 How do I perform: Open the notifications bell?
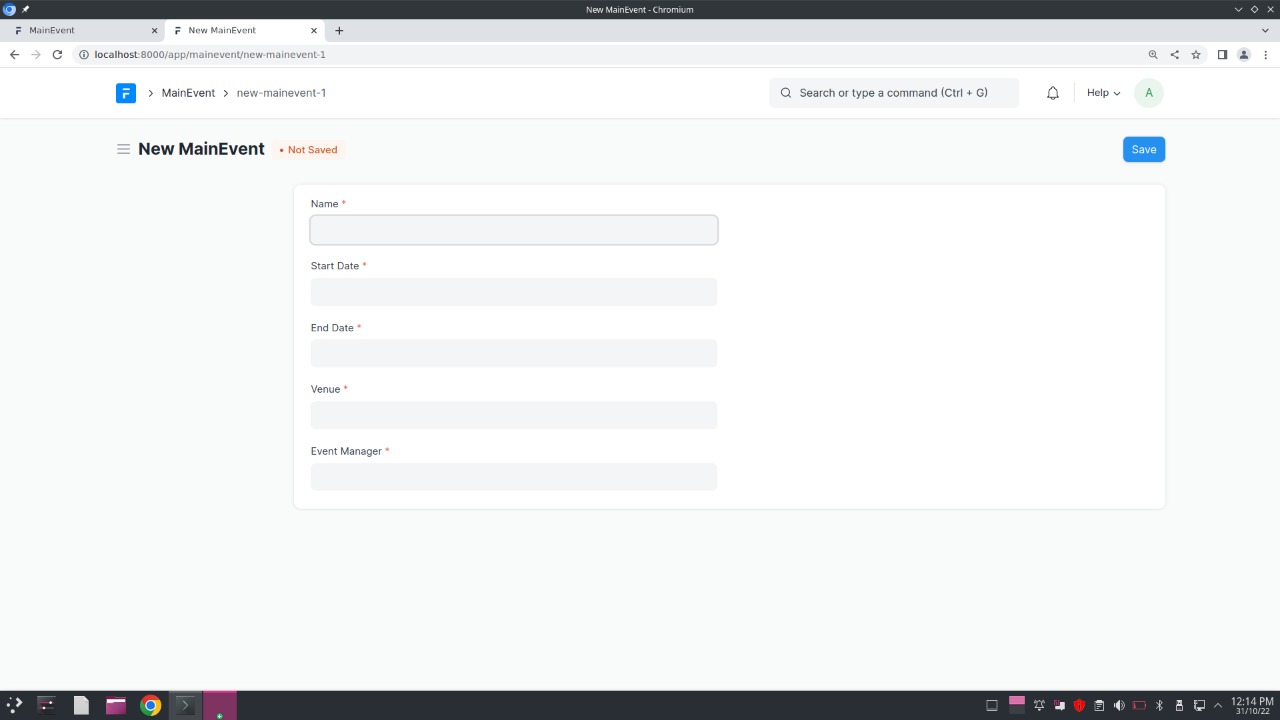[1053, 93]
